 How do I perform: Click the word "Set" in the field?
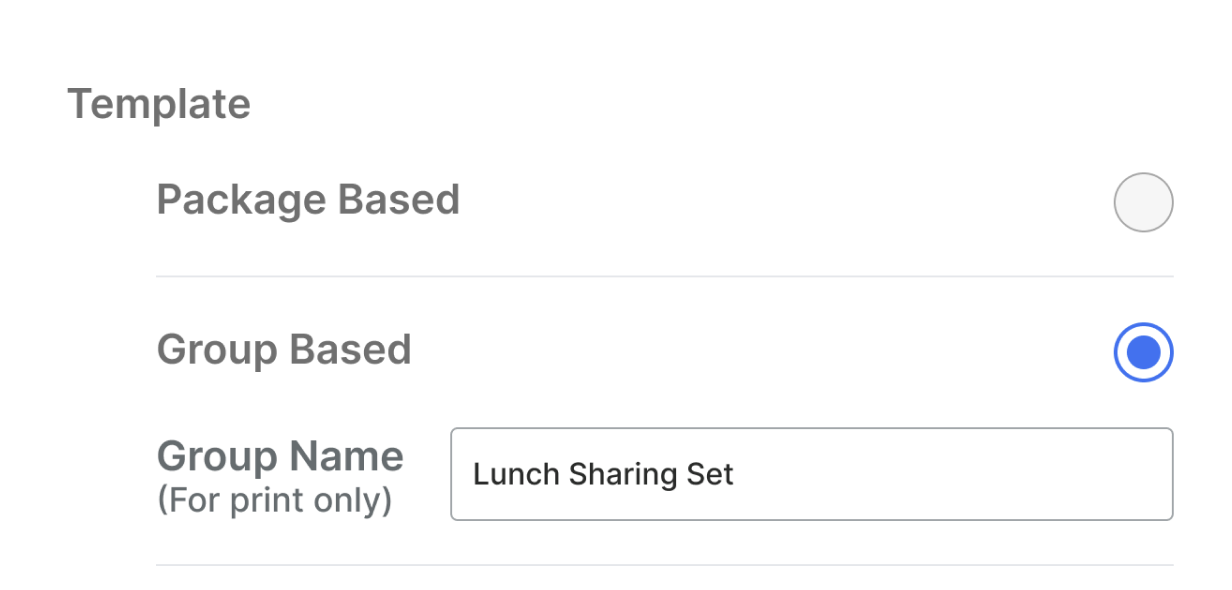tap(710, 474)
